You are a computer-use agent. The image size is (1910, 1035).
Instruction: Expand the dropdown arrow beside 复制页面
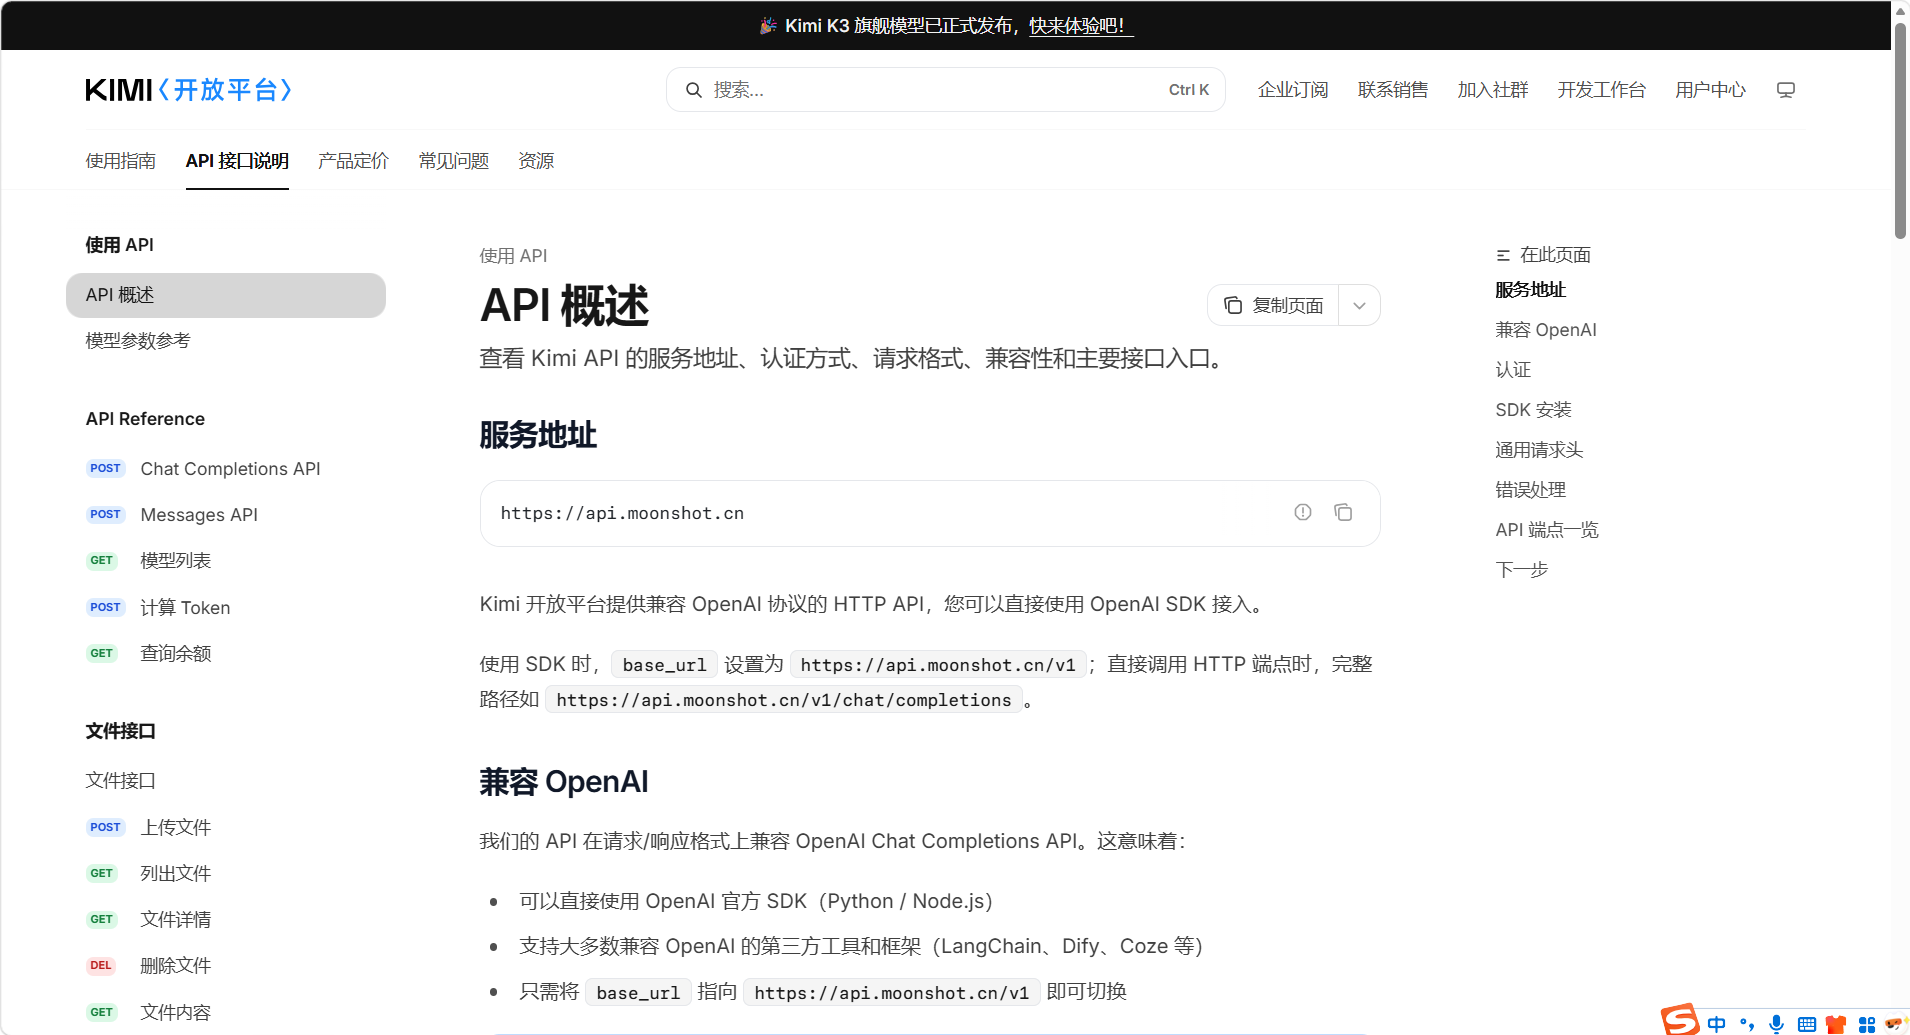point(1359,305)
